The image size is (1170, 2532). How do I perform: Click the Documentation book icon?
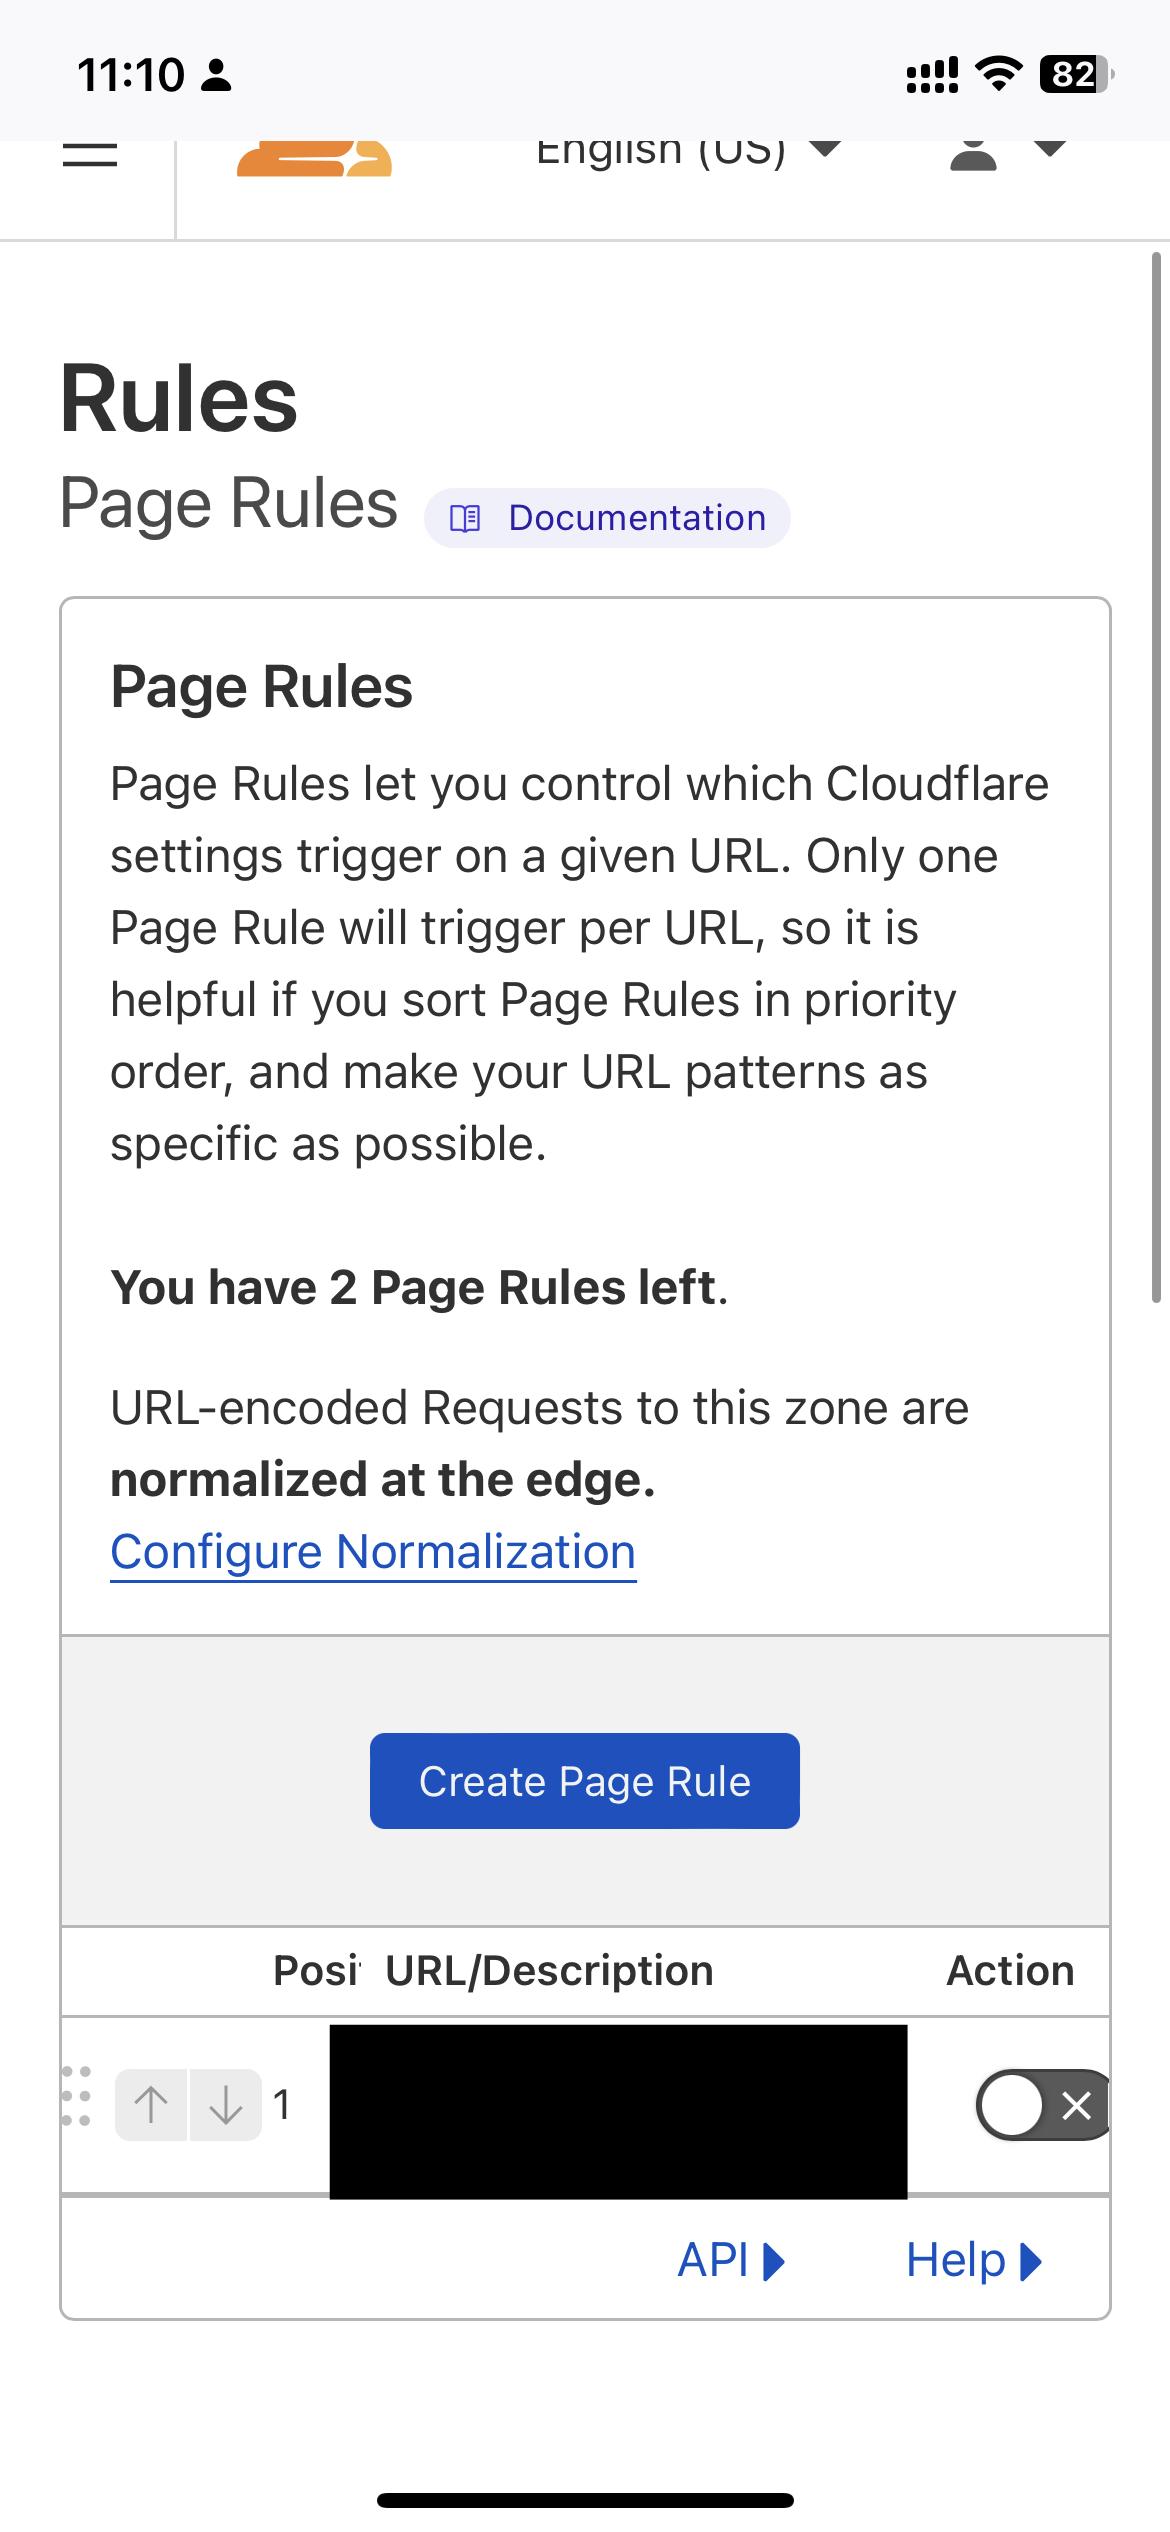click(x=467, y=517)
